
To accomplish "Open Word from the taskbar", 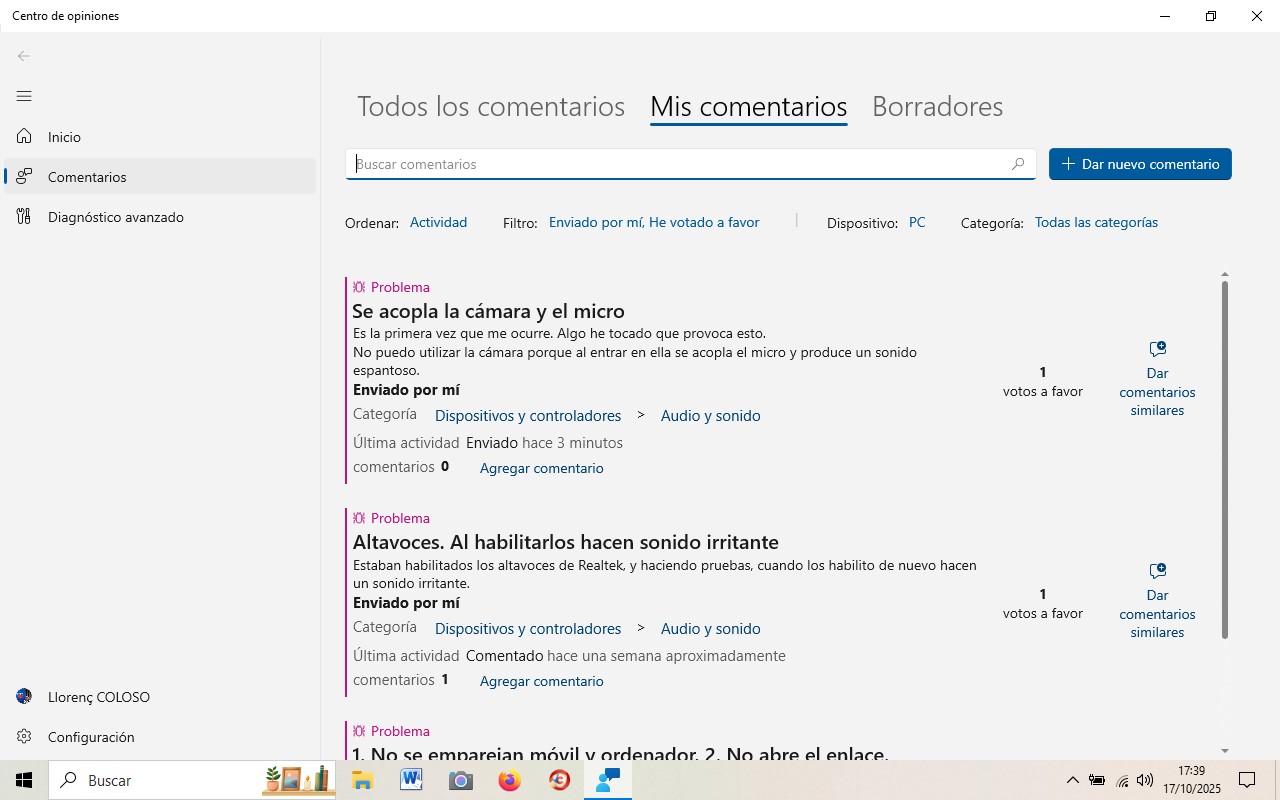I will tap(411, 780).
